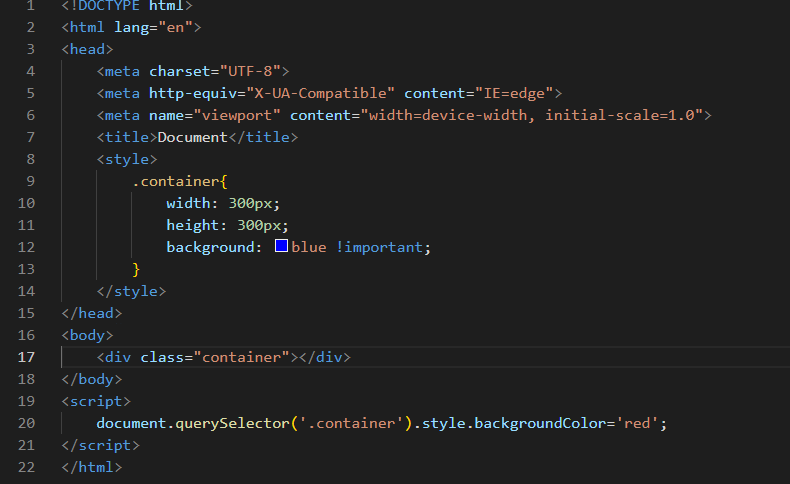Viewport: 790px width, 484px height.
Task: Click the opening <head> tag on line 3
Action: (x=87, y=49)
